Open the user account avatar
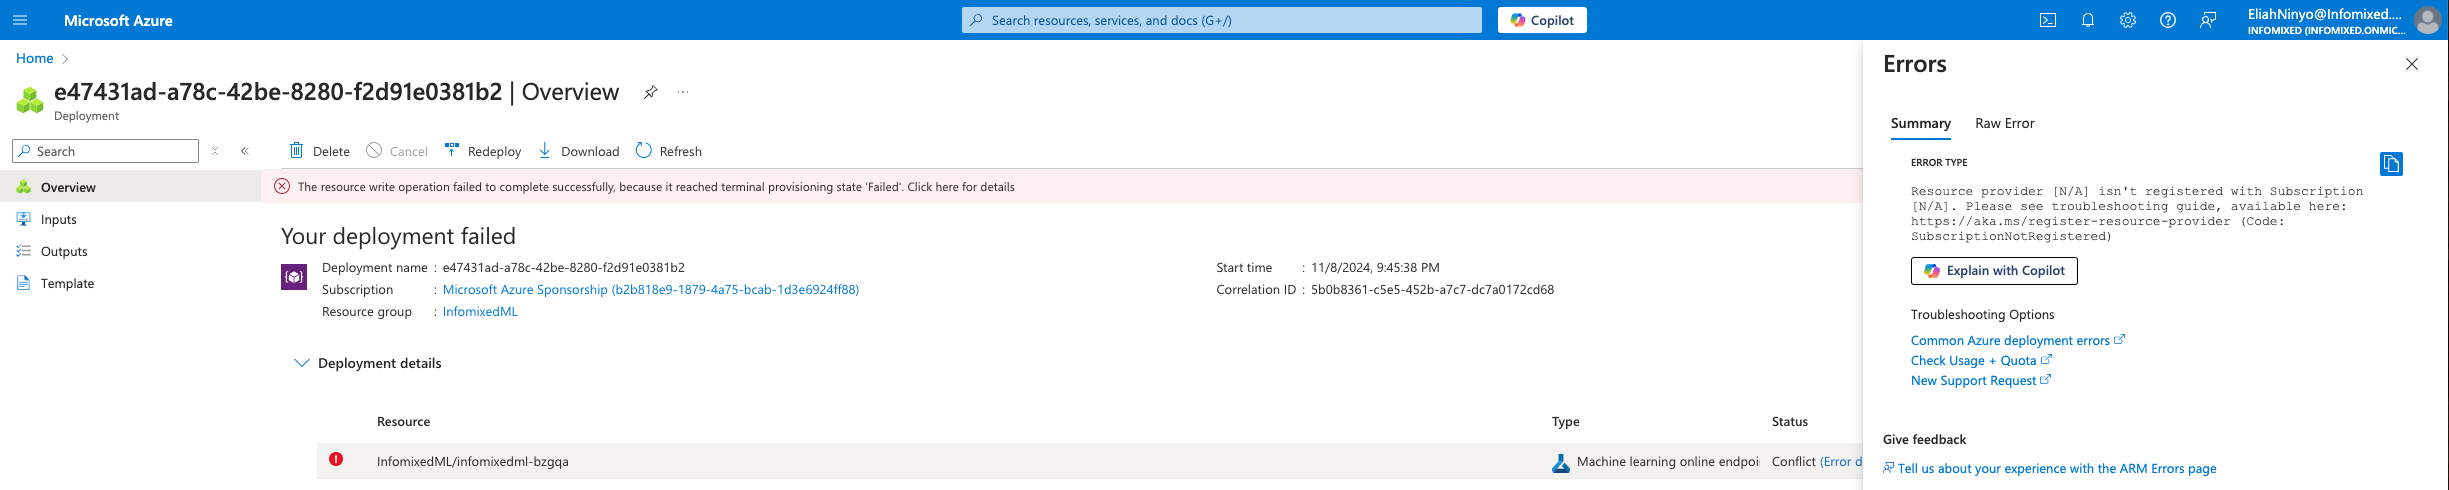Viewport: 2449px width, 490px height. pos(2428,20)
